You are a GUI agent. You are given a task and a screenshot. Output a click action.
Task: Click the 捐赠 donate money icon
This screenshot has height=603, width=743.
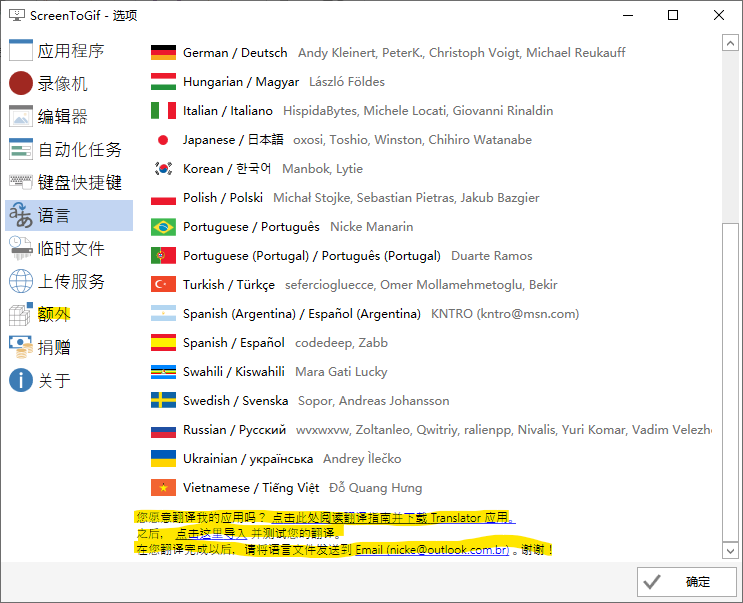pyautogui.click(x=21, y=347)
